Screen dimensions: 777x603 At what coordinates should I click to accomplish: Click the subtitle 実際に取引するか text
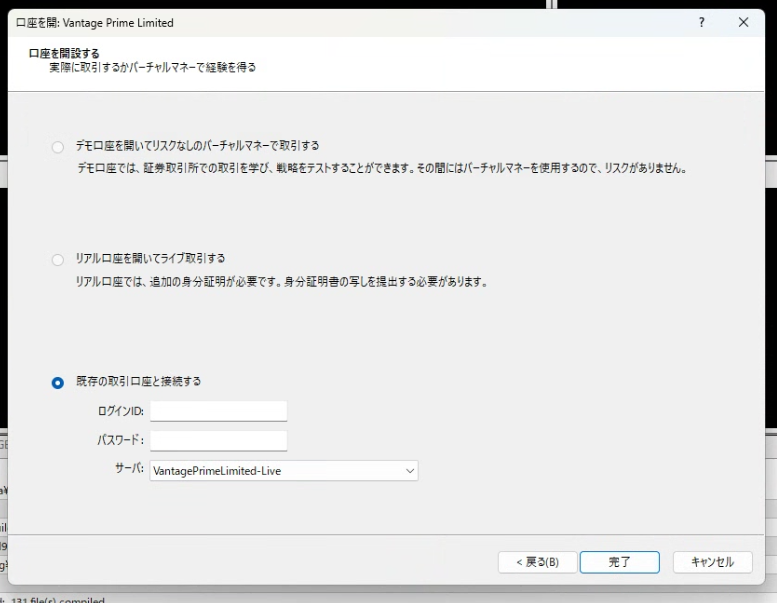[x=153, y=67]
